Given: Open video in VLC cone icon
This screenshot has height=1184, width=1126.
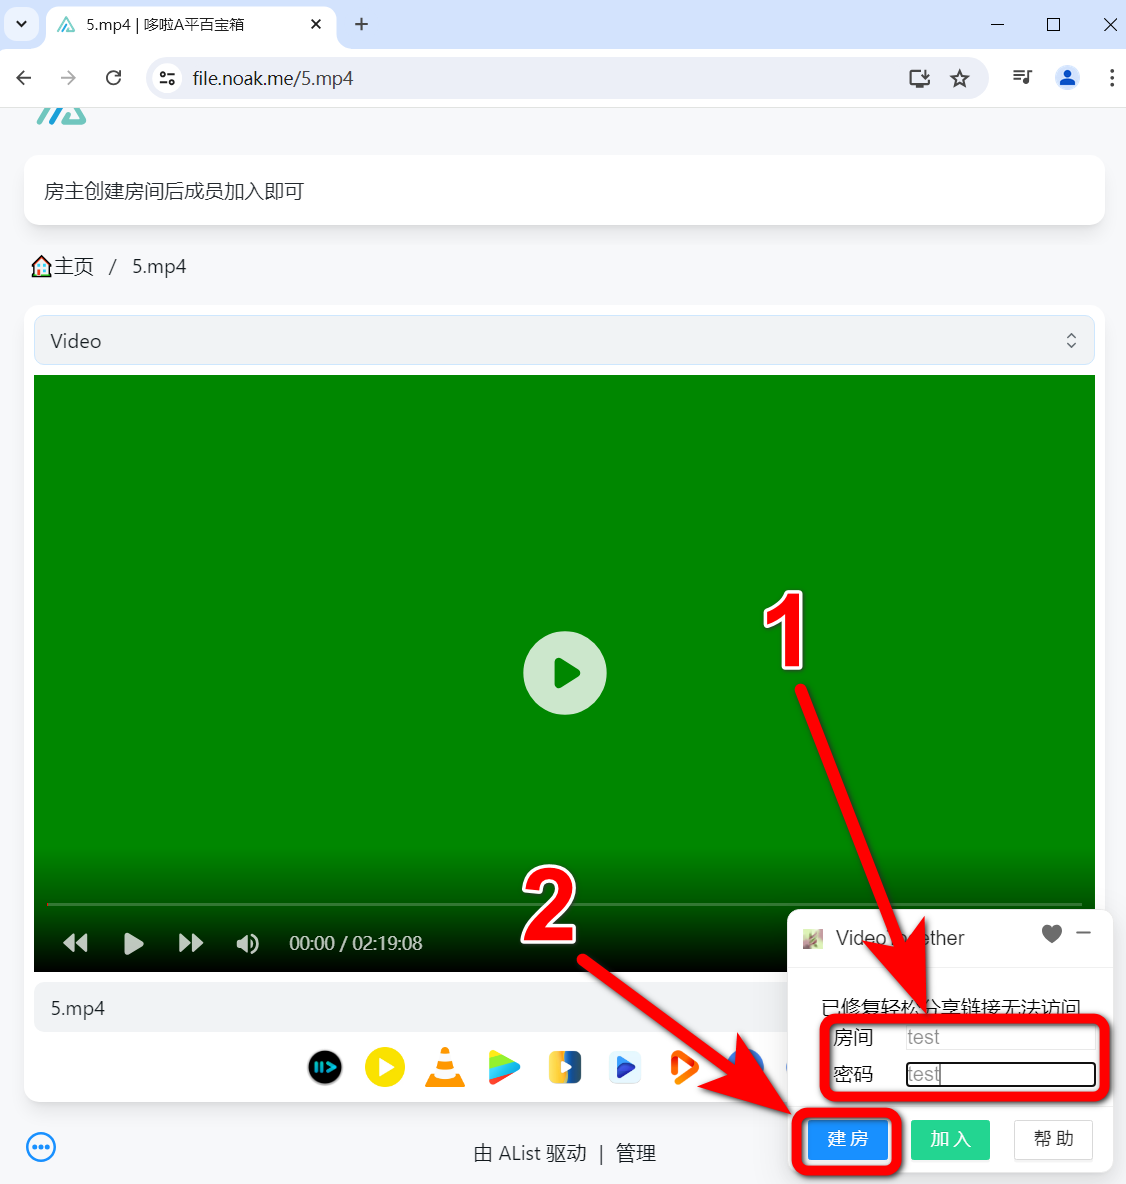Looking at the screenshot, I should (445, 1067).
